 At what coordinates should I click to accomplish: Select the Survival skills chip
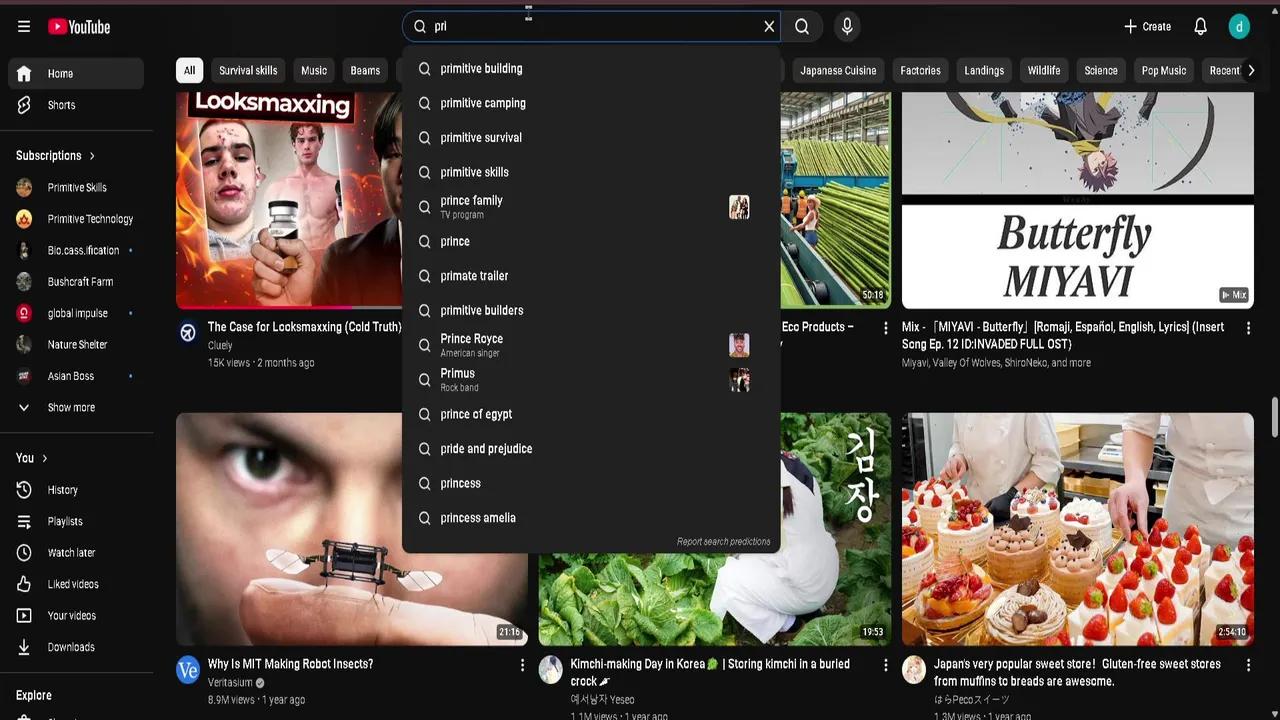pyautogui.click(x=248, y=70)
